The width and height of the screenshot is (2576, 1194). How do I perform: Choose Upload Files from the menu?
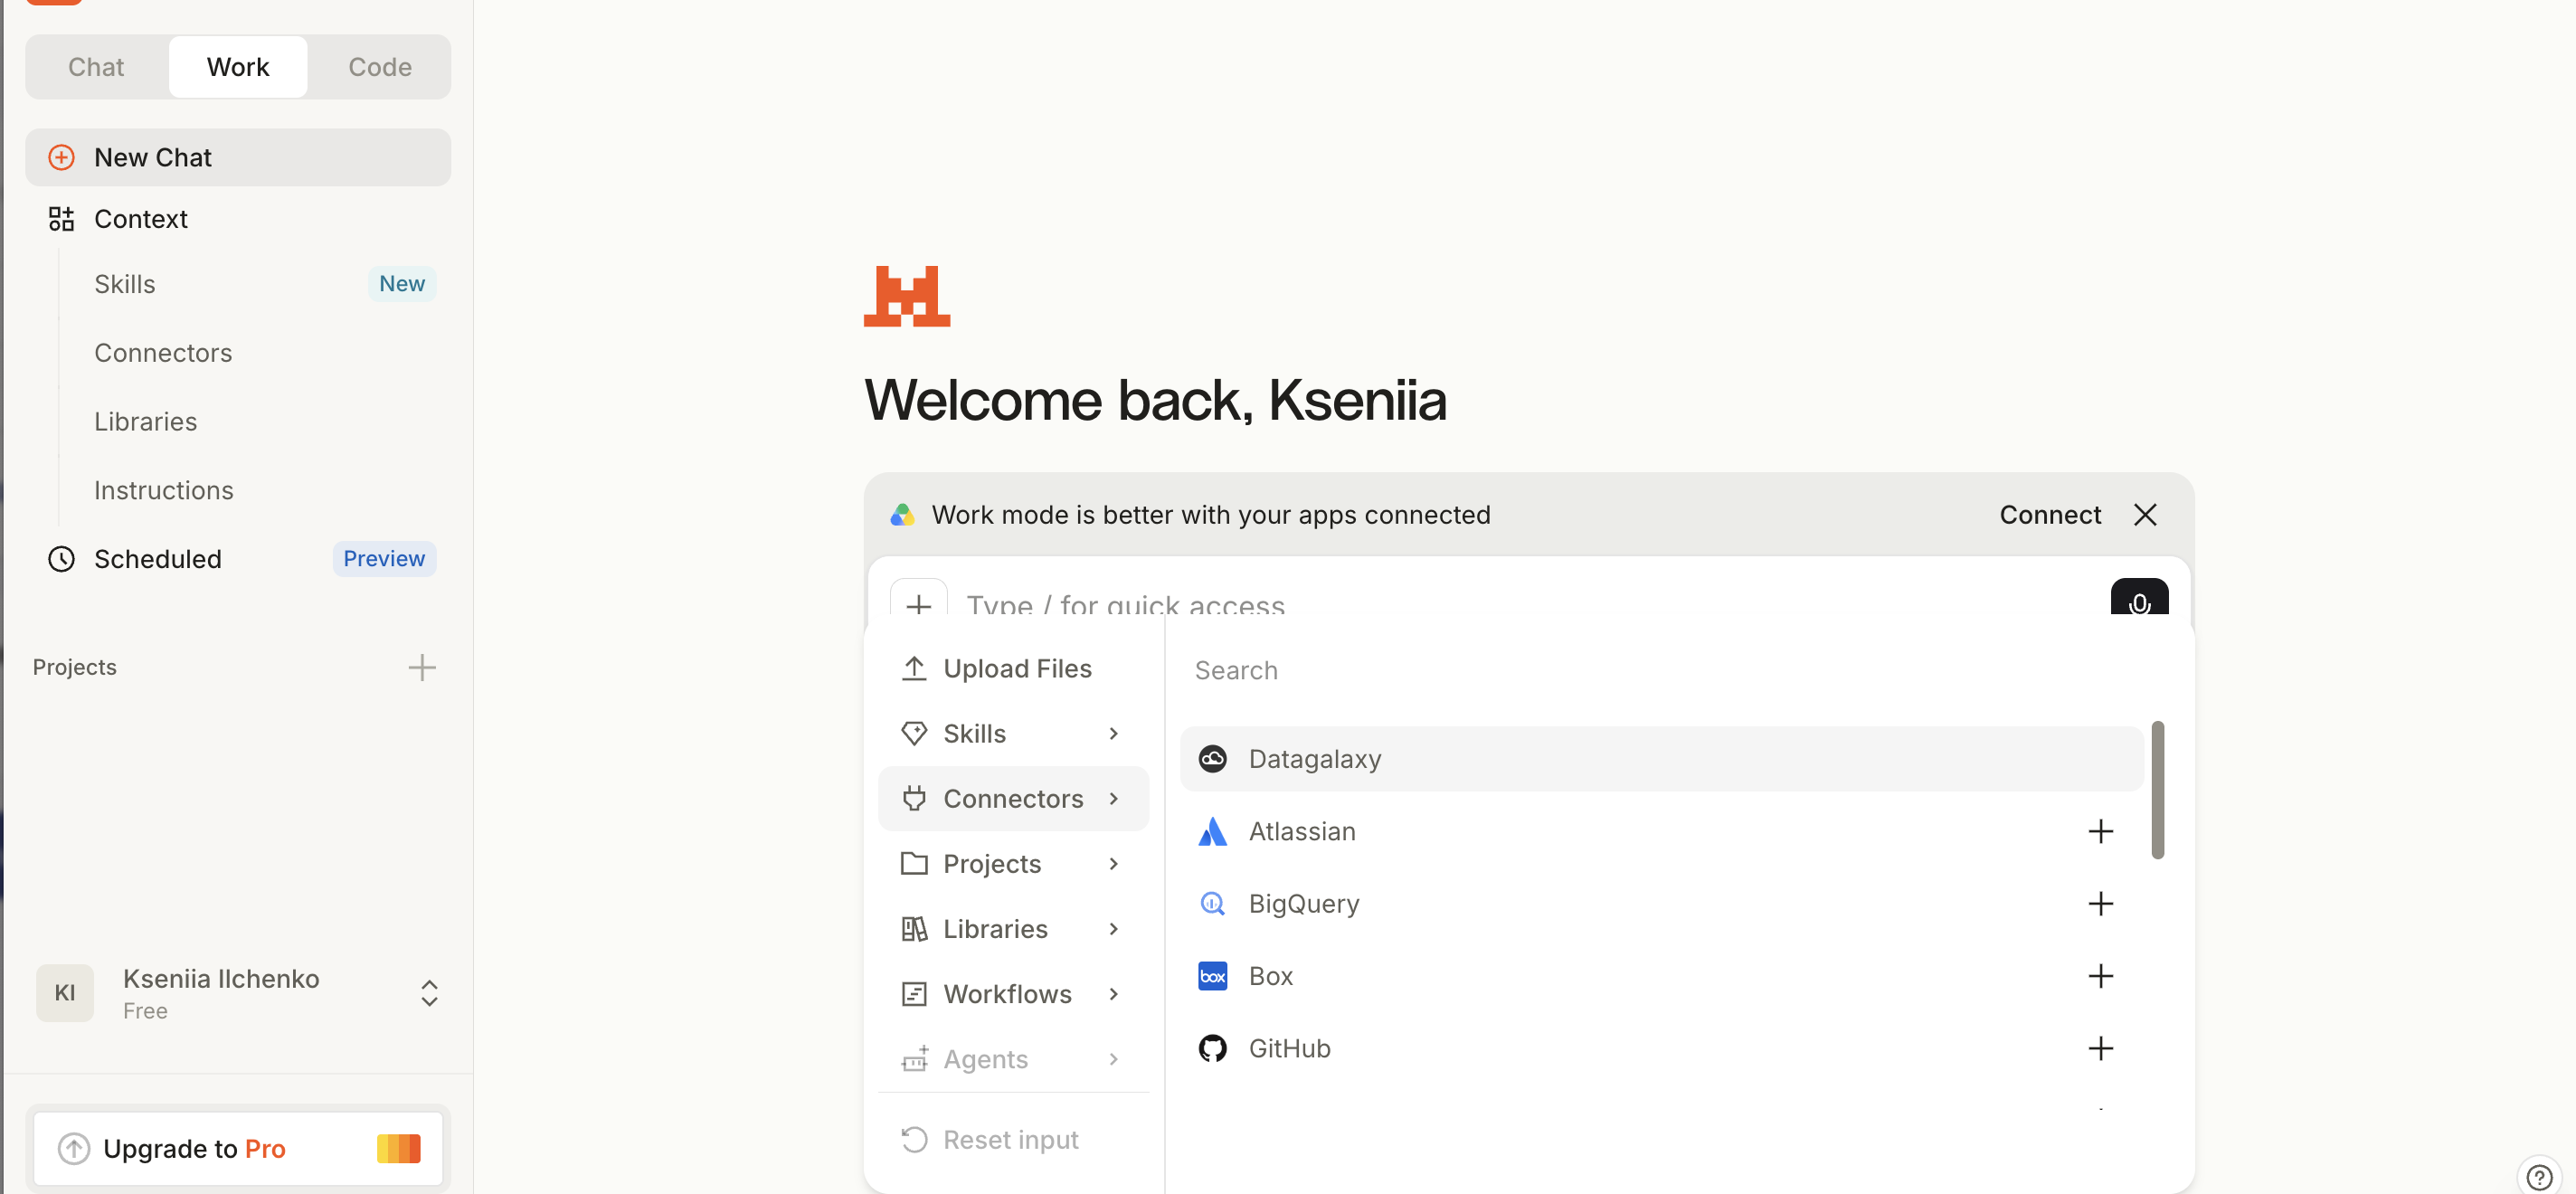(1013, 669)
